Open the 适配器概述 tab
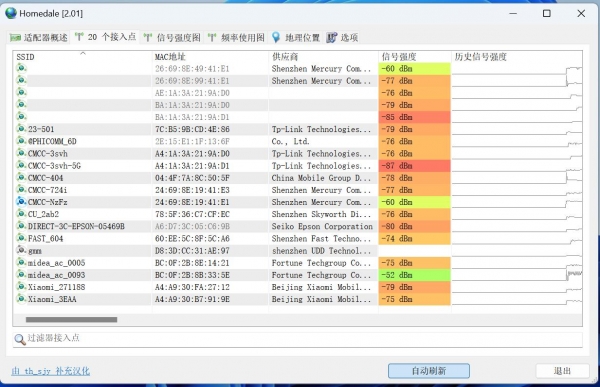The height and width of the screenshot is (387, 600). [x=39, y=38]
